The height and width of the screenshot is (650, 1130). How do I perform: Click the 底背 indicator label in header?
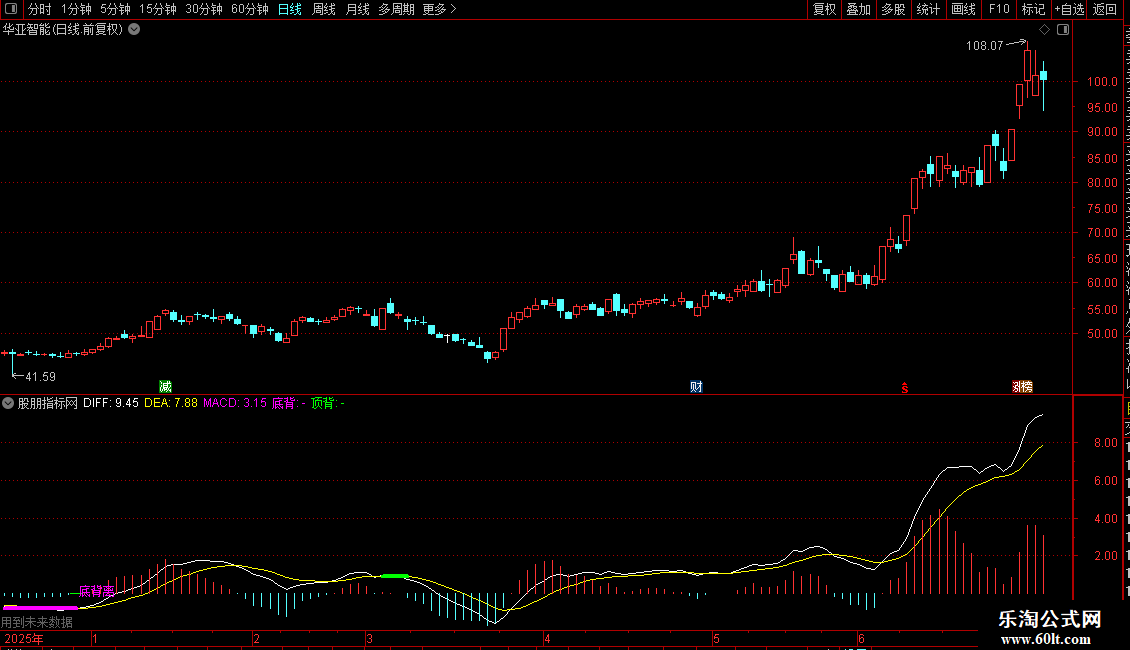(288, 404)
